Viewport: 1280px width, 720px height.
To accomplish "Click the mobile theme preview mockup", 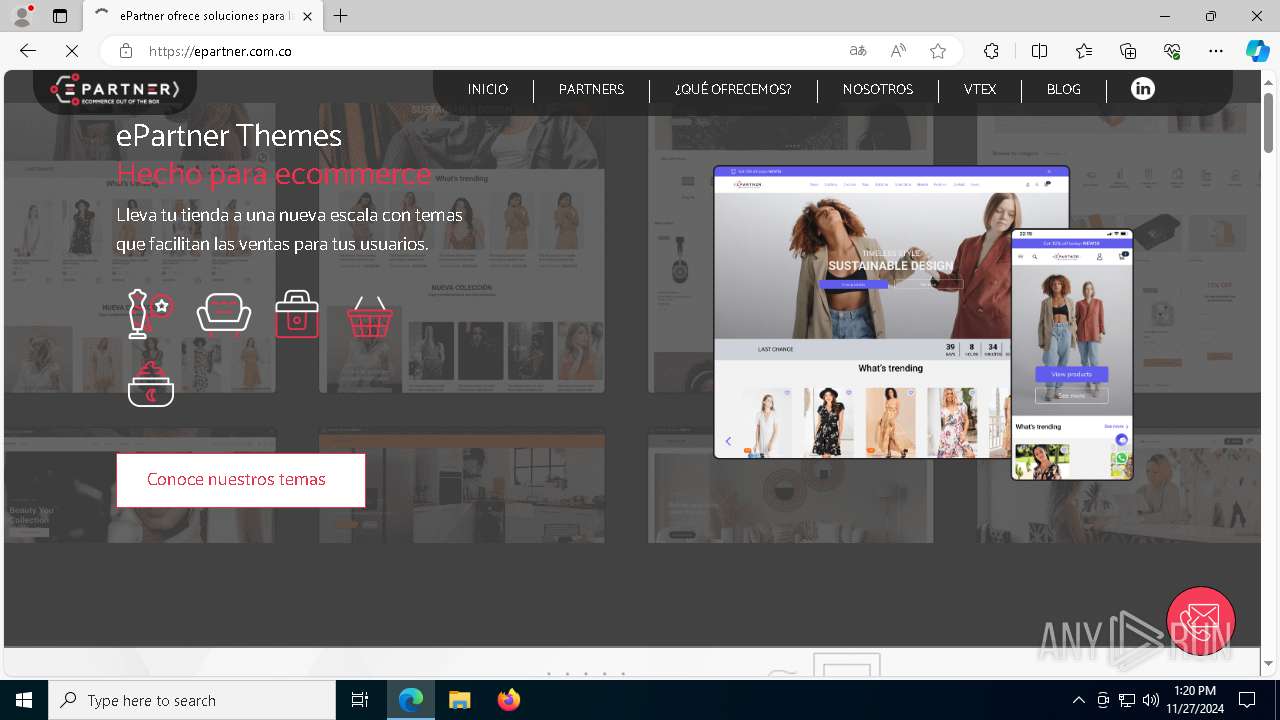I will point(1072,354).
